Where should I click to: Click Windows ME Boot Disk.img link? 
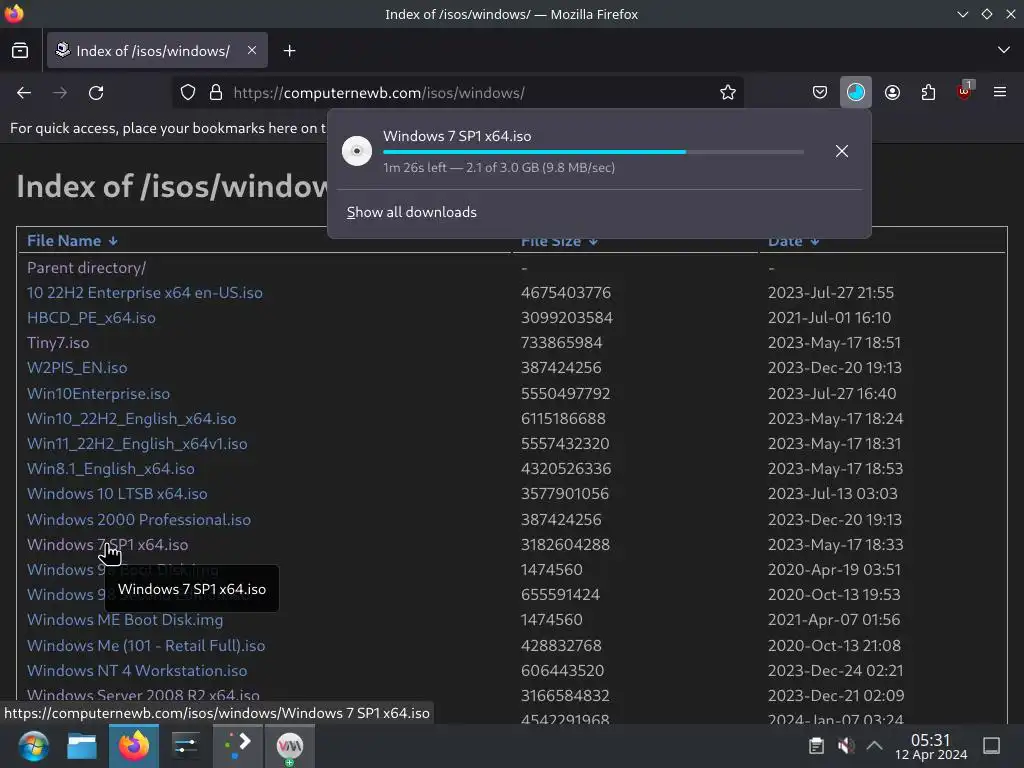pyautogui.click(x=125, y=620)
